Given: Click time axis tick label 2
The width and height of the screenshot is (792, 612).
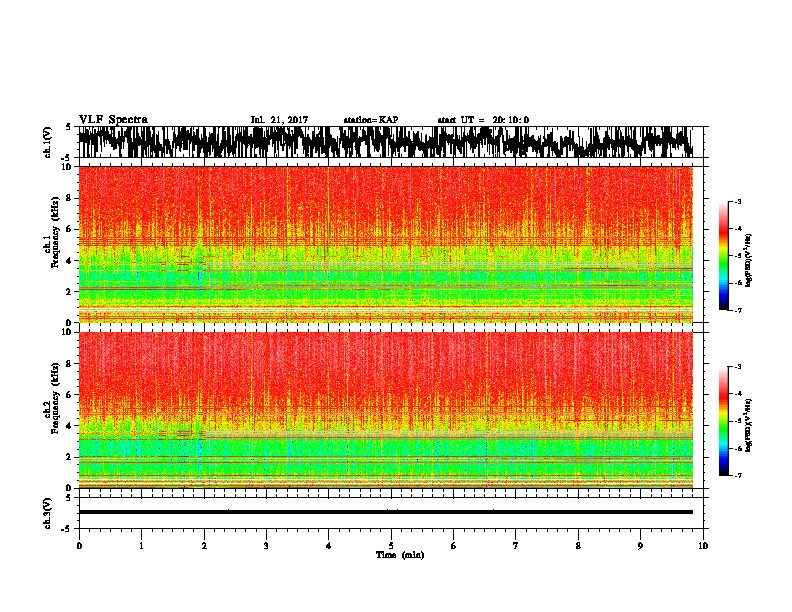Looking at the screenshot, I should 204,545.
